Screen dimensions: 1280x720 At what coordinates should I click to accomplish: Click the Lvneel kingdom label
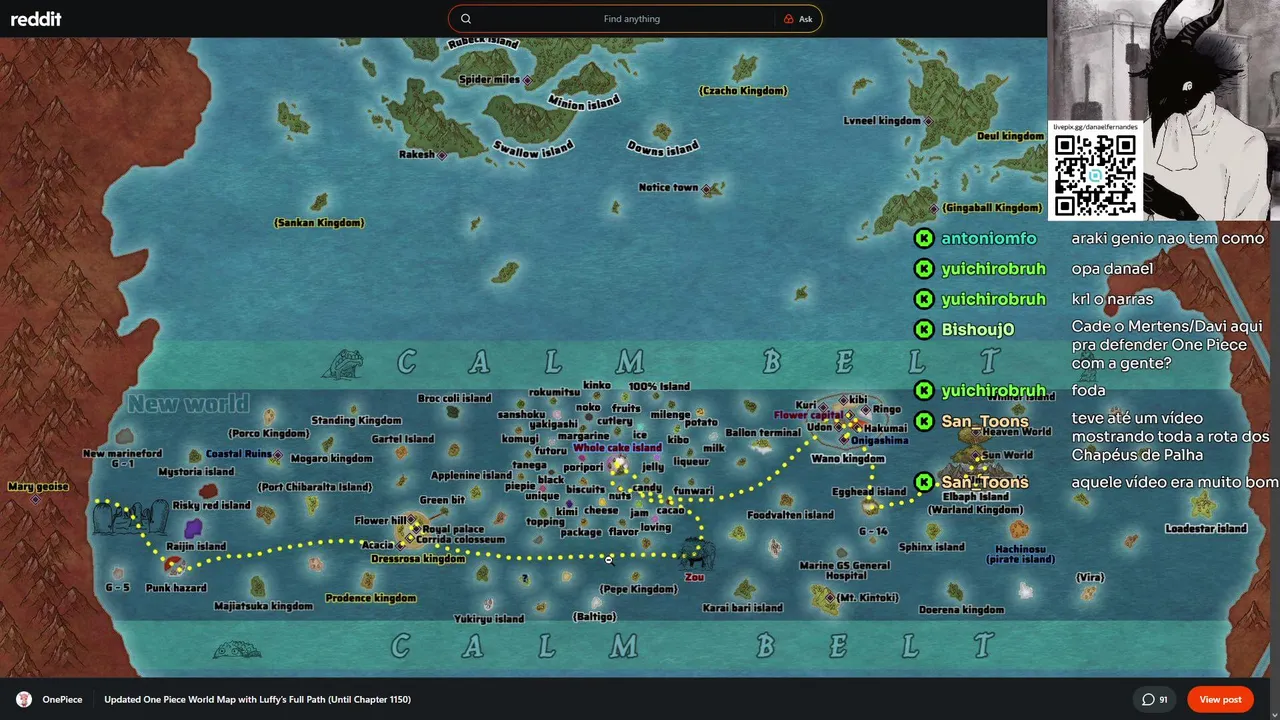(882, 121)
